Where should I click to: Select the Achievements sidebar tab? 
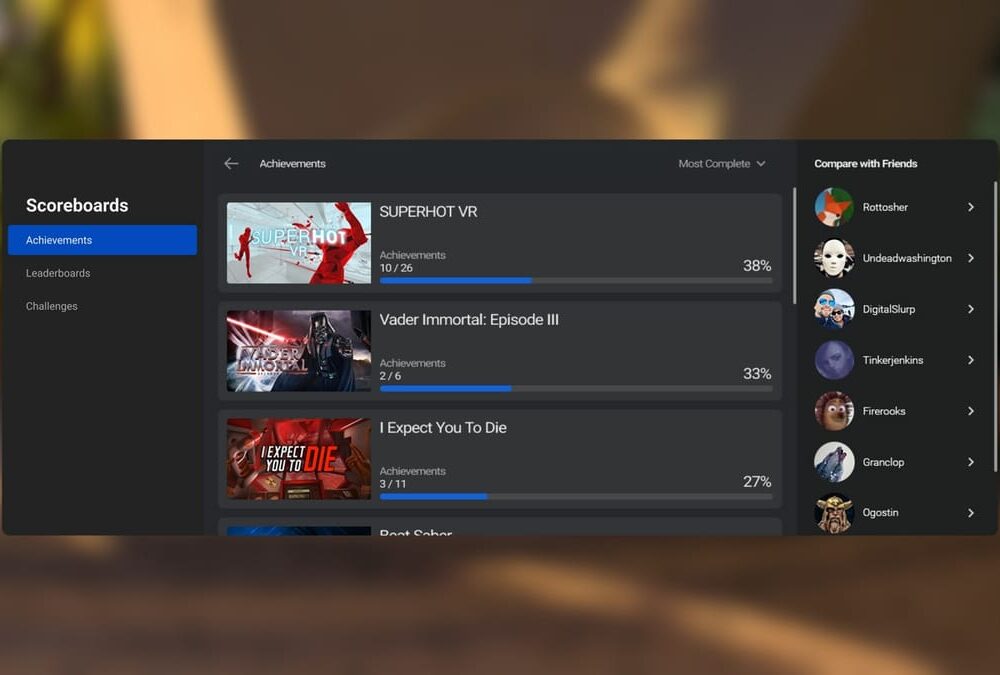coord(102,240)
